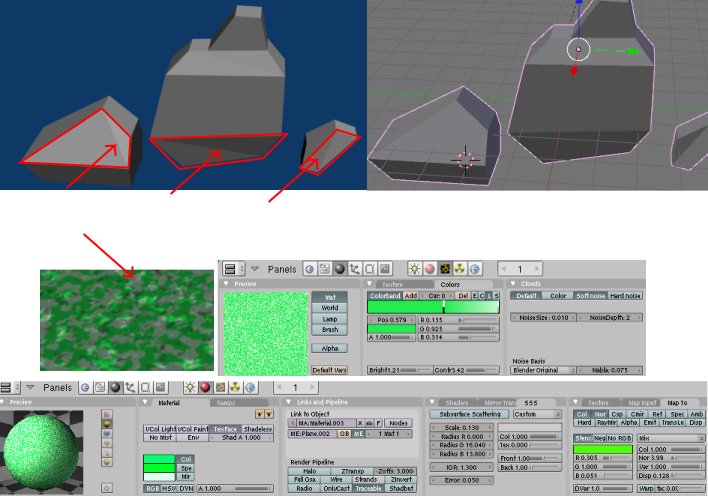Open Object context in the texture buttons header
The width and height of the screenshot is (708, 500).
tap(354, 269)
